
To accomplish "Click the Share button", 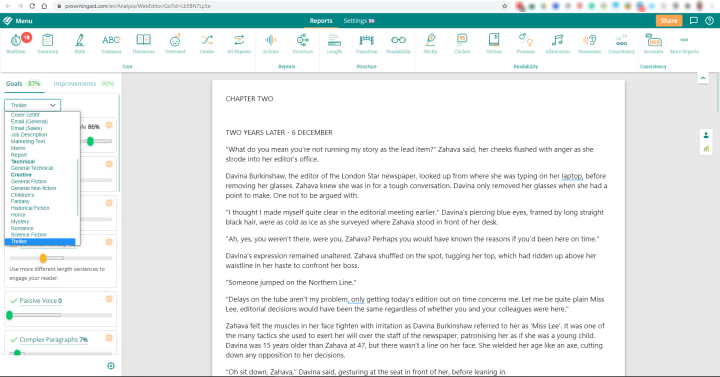I will click(x=669, y=21).
